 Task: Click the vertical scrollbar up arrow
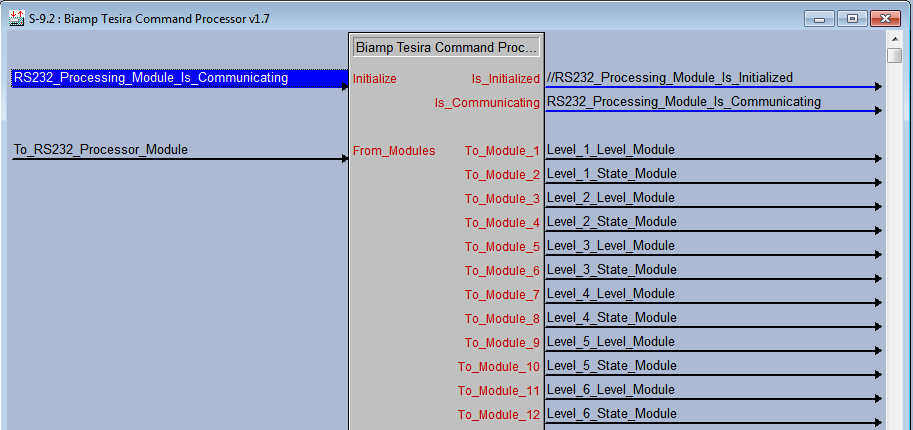pos(895,39)
